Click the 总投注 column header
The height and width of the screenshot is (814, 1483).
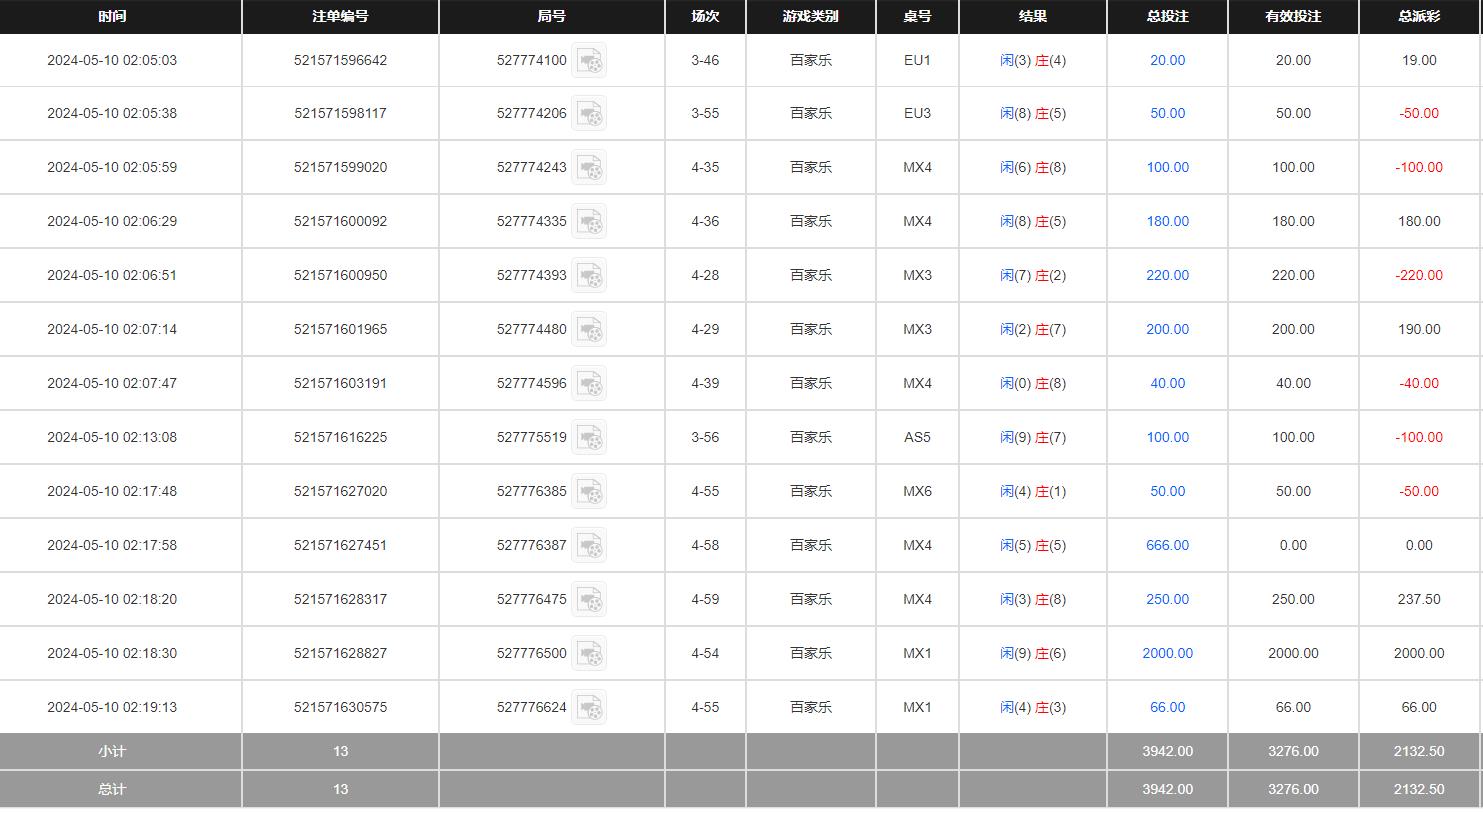[x=1167, y=16]
